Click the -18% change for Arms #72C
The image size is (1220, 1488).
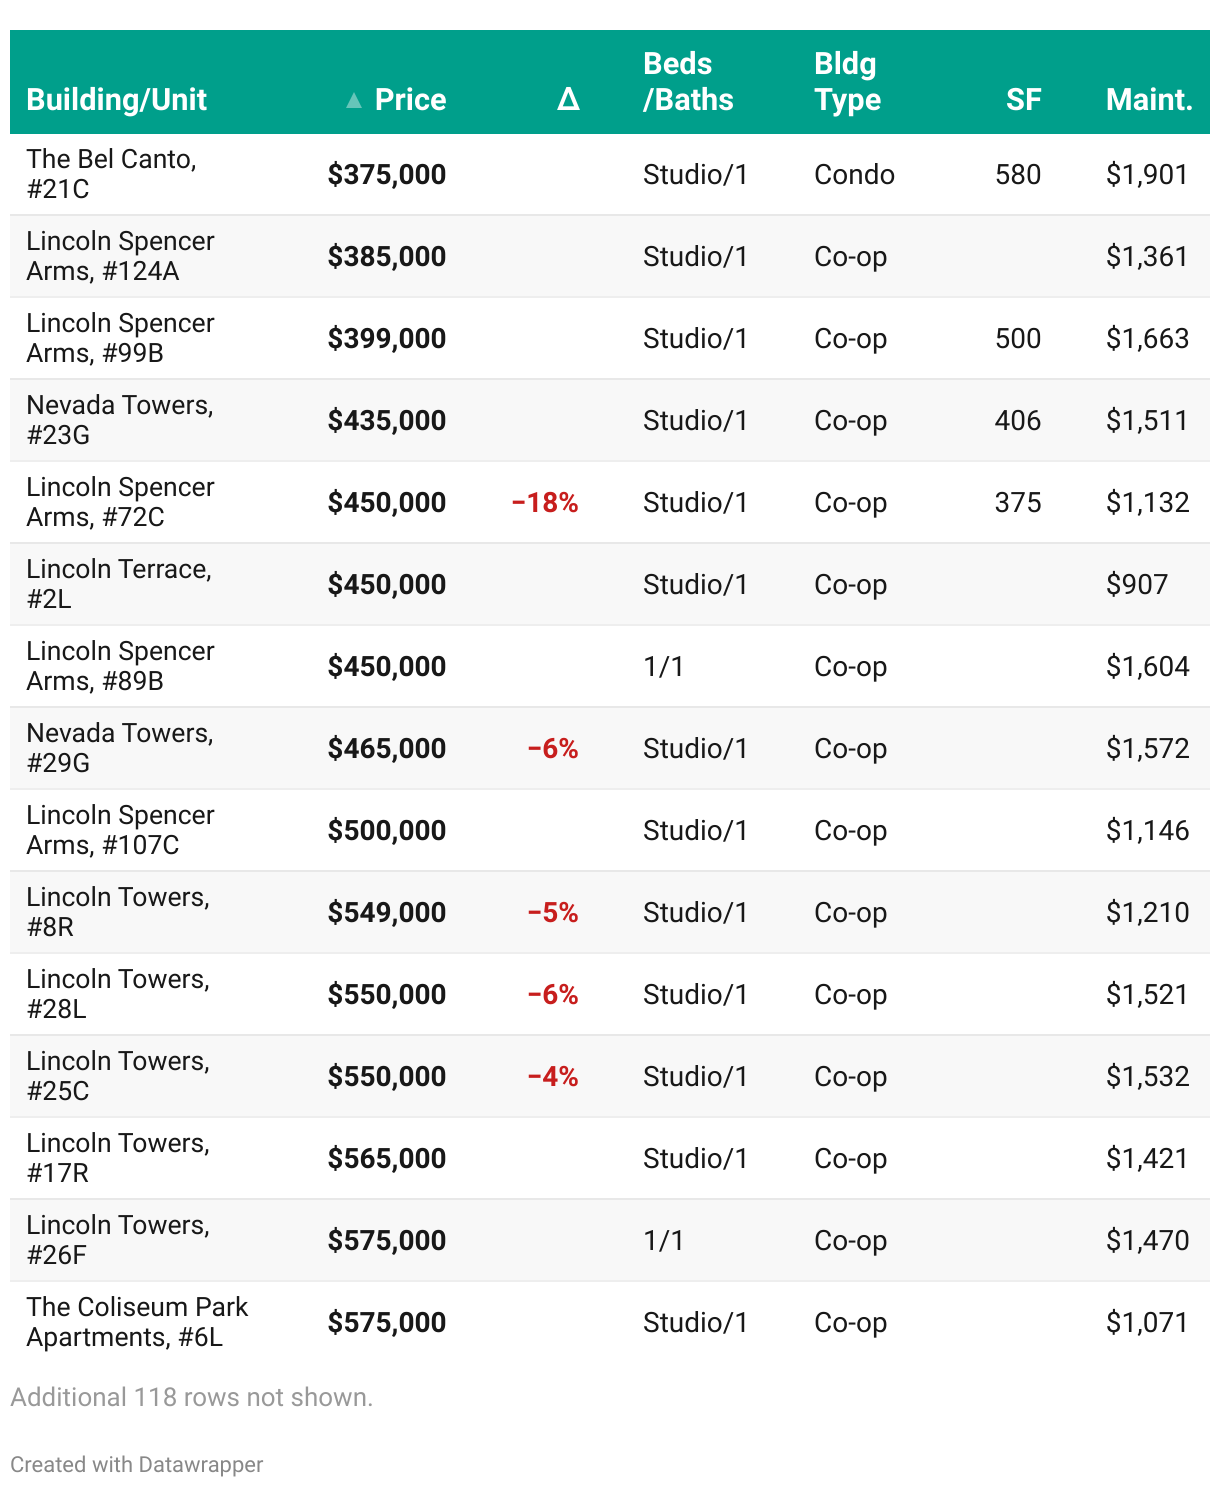tap(545, 502)
